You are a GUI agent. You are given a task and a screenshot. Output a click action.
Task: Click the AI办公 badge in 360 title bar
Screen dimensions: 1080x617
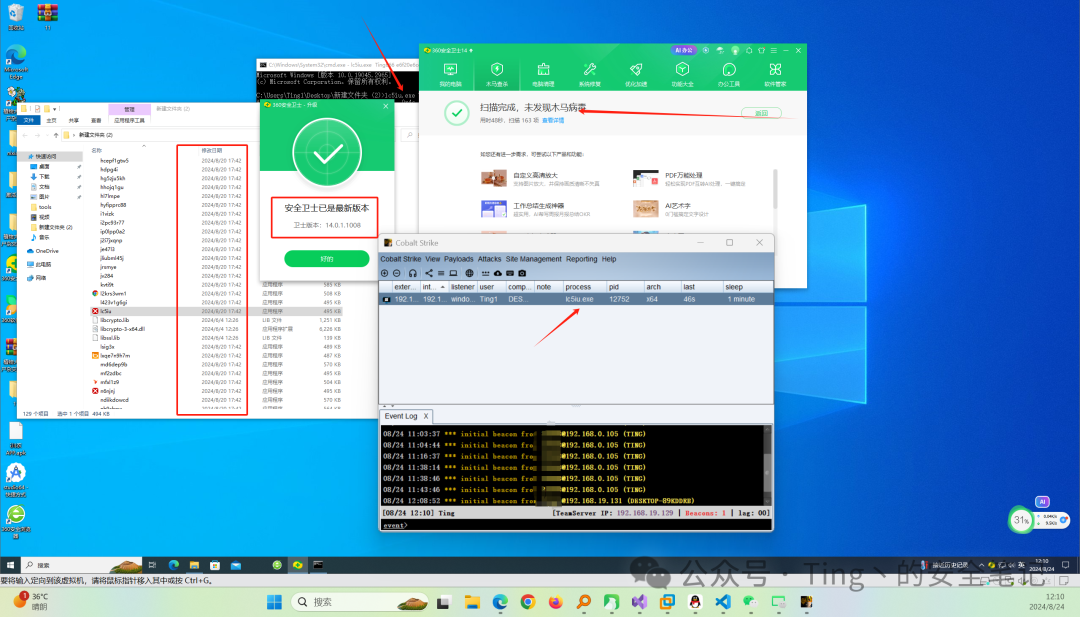pyautogui.click(x=684, y=50)
